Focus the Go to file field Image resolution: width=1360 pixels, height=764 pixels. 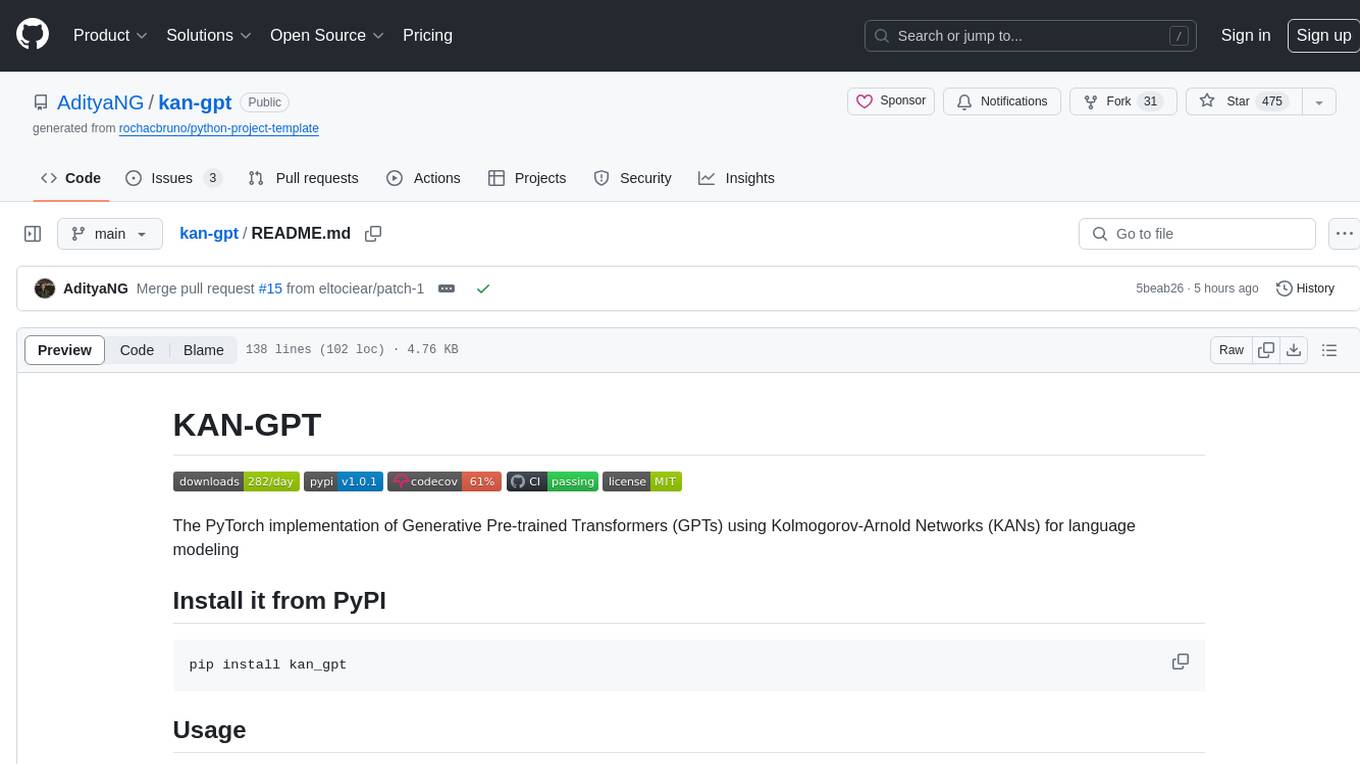coord(1197,234)
